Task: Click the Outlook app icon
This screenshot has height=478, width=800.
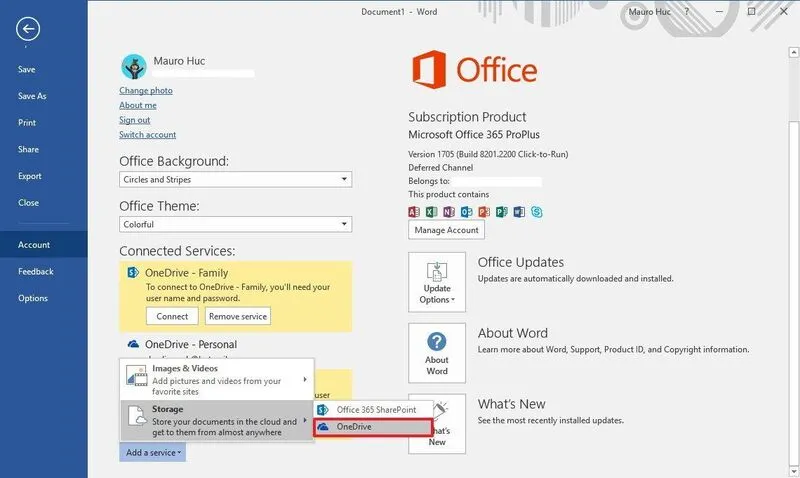Action: pos(466,212)
